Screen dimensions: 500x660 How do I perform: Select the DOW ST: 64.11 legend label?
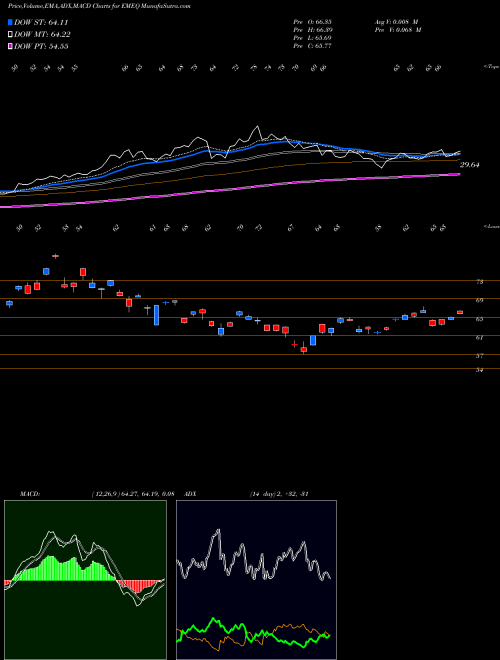[41, 23]
